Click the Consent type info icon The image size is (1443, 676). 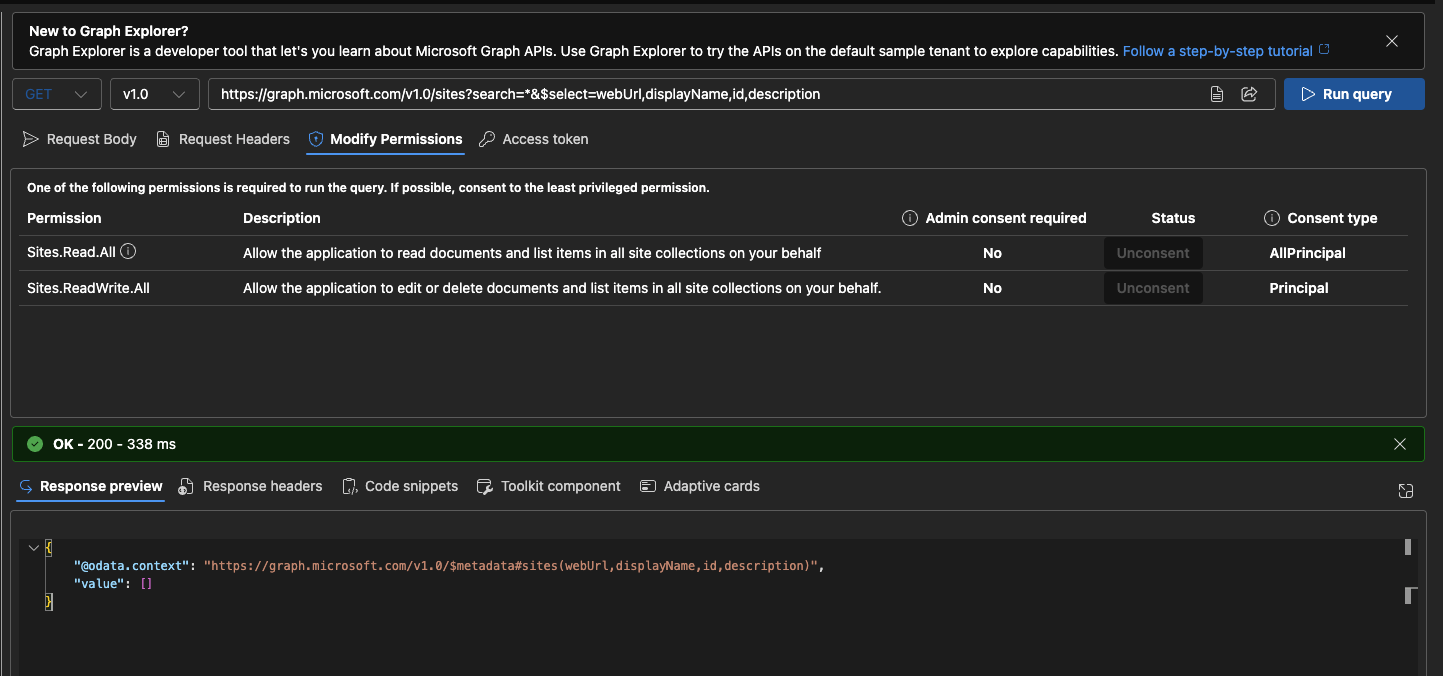[x=1272, y=218]
